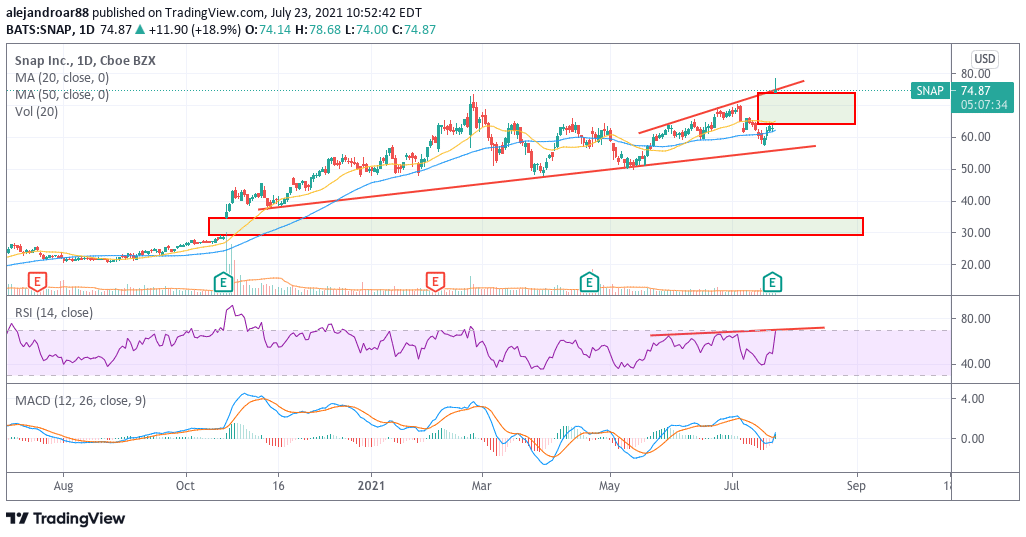Image resolution: width=1026 pixels, height=537 pixels.
Task: Click the green SNAP ticker label
Action: (x=929, y=90)
